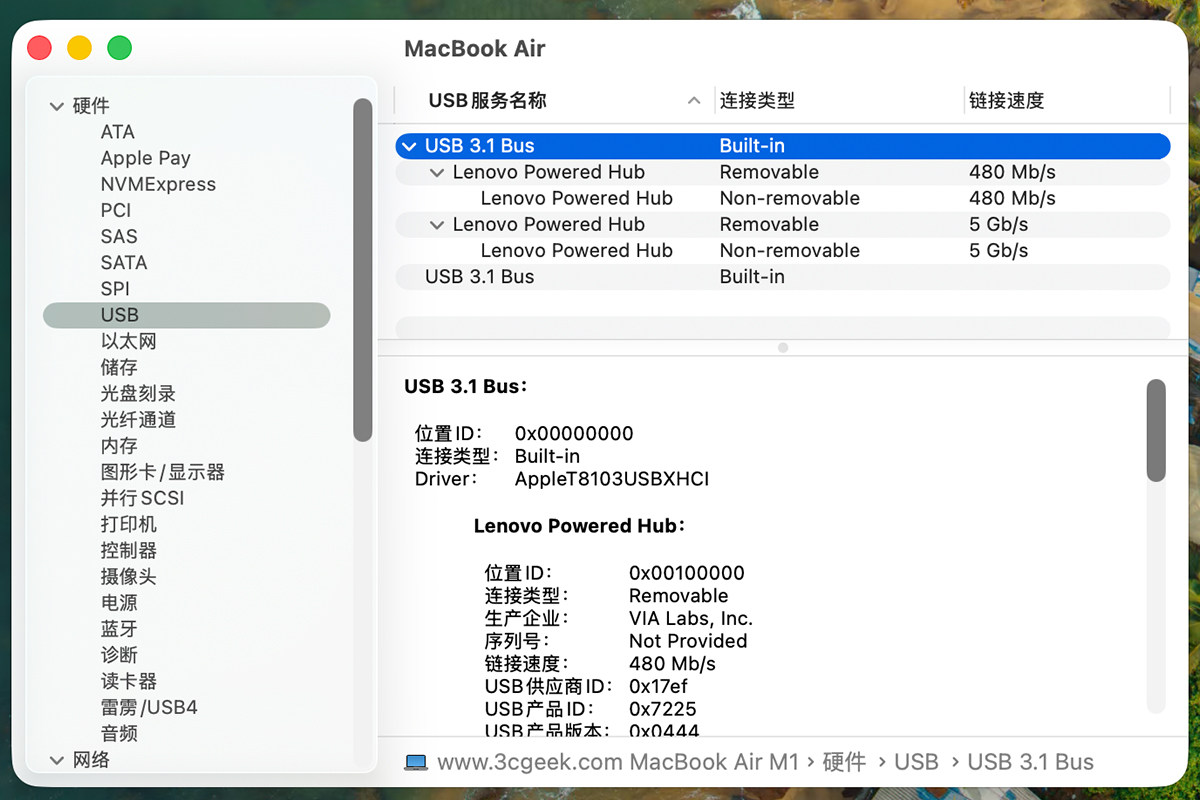The width and height of the screenshot is (1200, 800).
Task: Open 蓝牙 in the sidebar
Action: (119, 629)
